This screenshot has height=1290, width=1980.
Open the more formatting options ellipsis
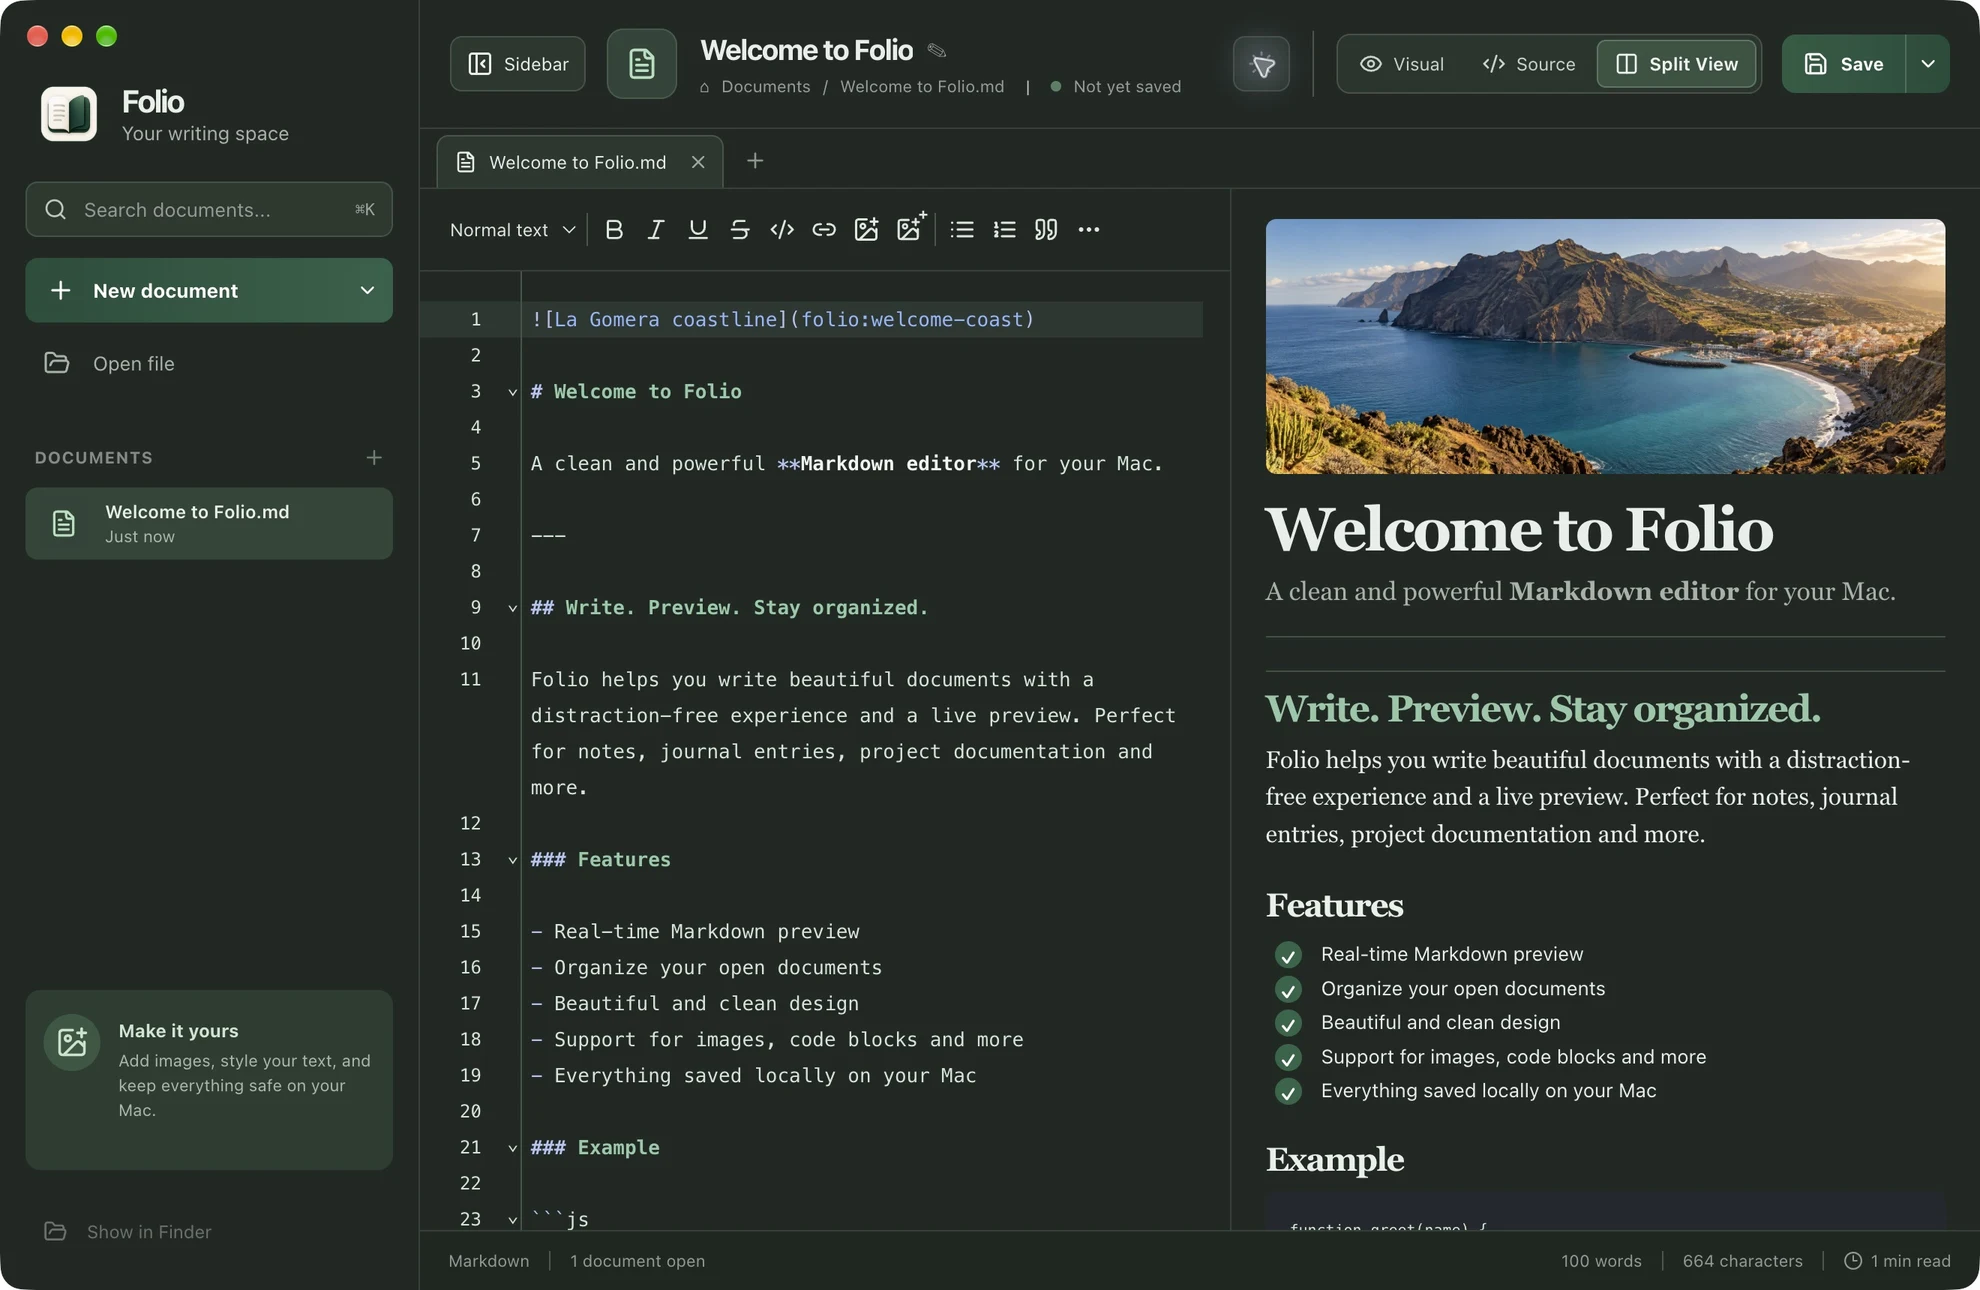pos(1089,230)
